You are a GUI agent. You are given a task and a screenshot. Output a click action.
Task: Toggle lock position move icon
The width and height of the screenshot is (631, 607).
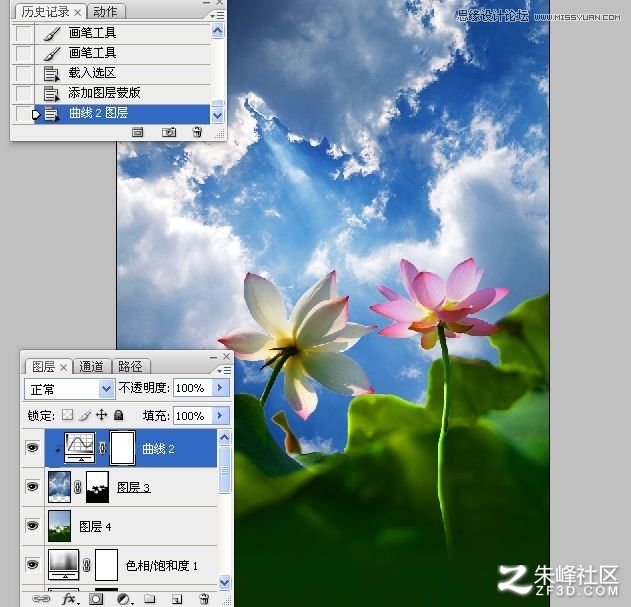pos(101,415)
